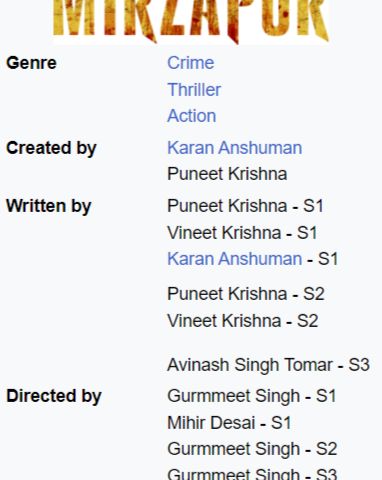The height and width of the screenshot is (480, 382).
Task: Click the Directed by label
Action: [54, 396]
